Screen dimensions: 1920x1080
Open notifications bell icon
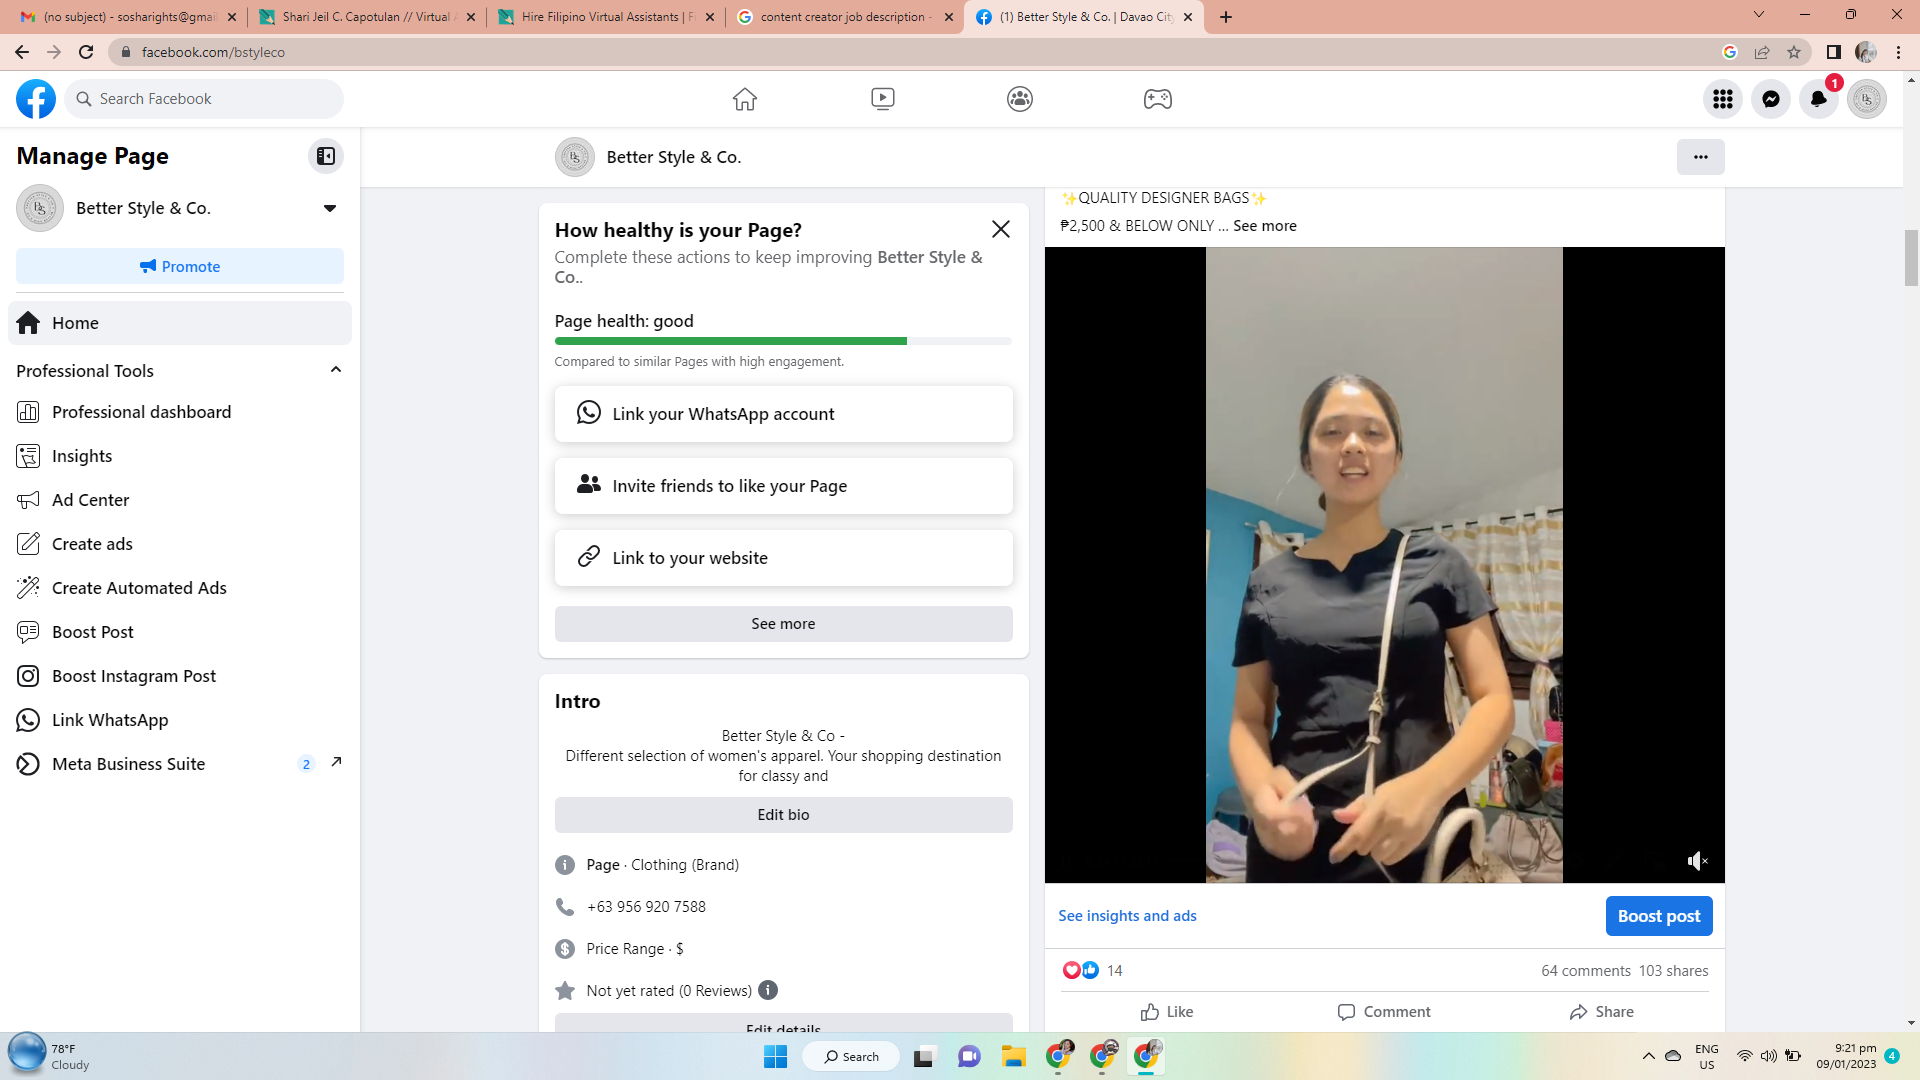point(1818,99)
